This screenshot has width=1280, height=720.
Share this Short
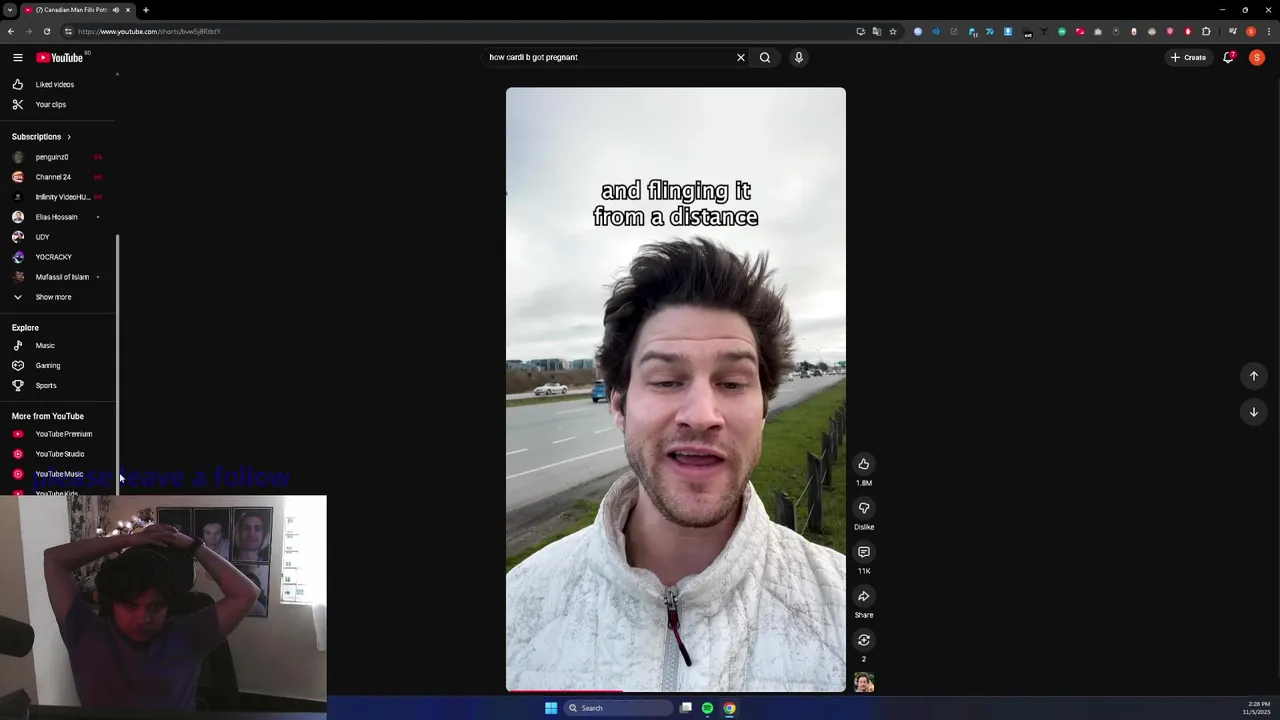(x=864, y=596)
